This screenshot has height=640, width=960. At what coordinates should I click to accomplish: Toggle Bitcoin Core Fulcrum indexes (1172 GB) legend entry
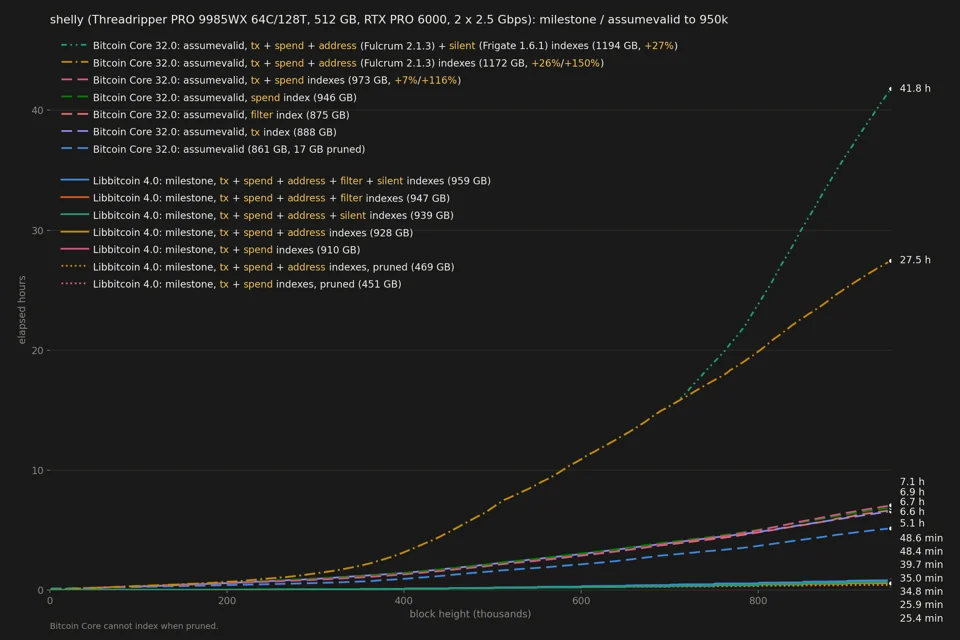332,62
